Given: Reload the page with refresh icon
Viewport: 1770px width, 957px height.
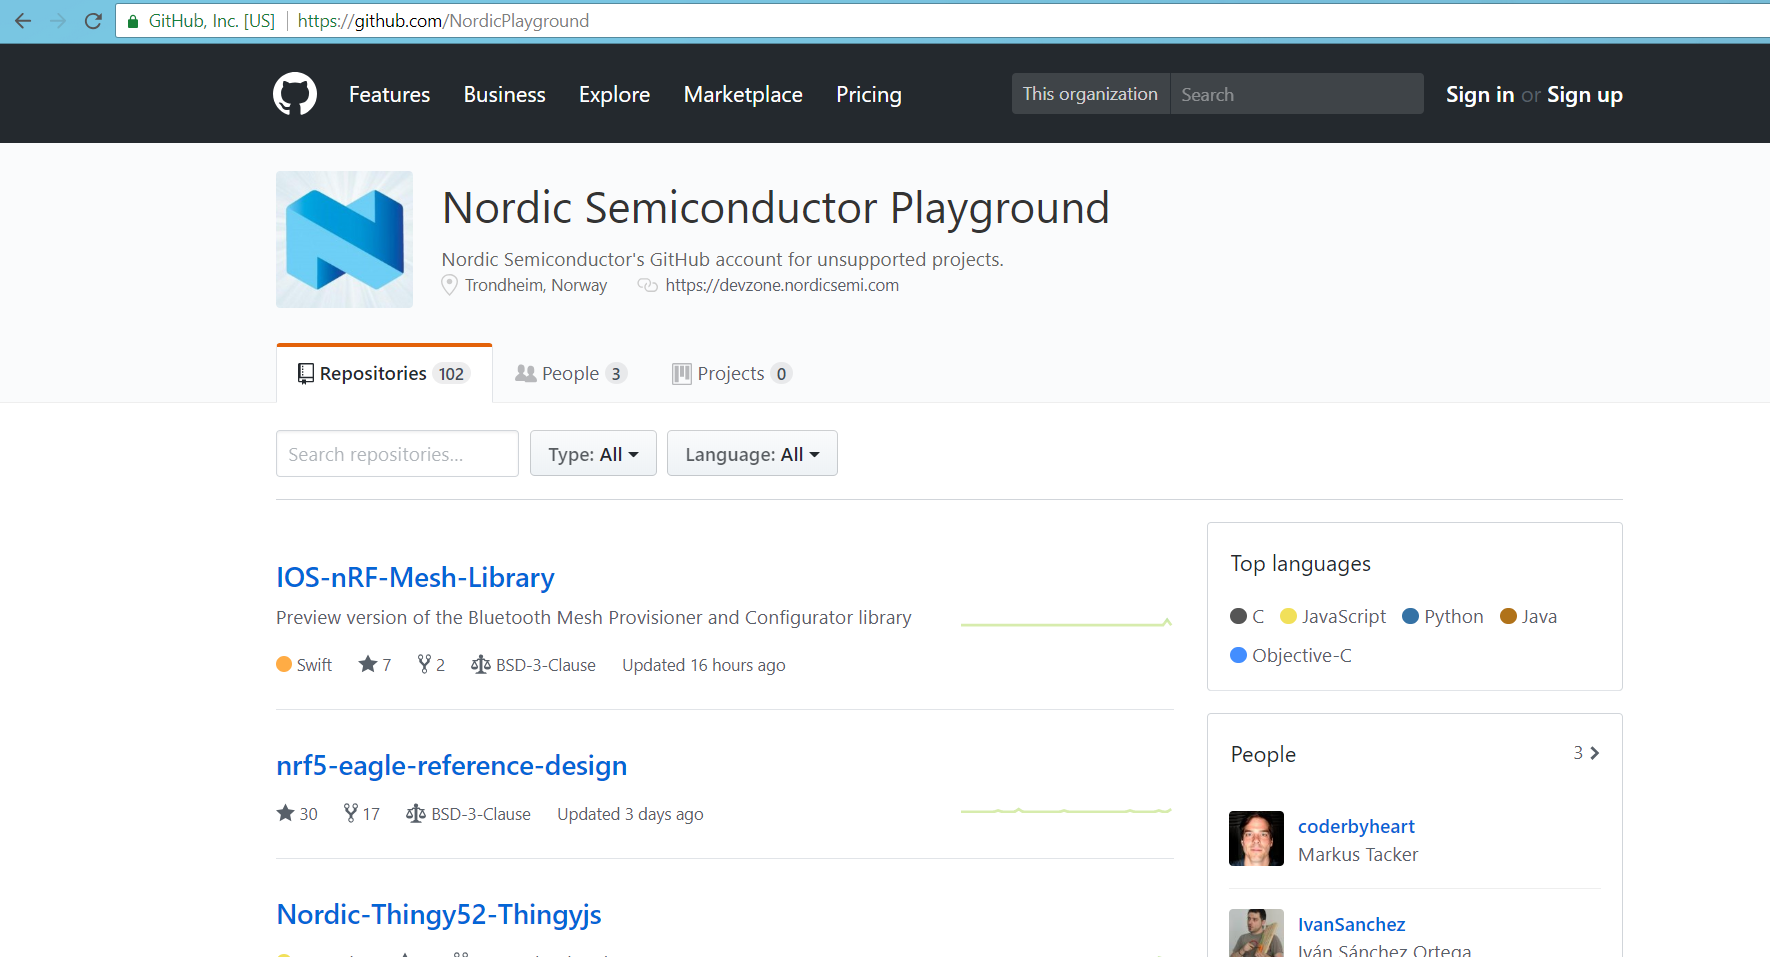Looking at the screenshot, I should click(93, 21).
